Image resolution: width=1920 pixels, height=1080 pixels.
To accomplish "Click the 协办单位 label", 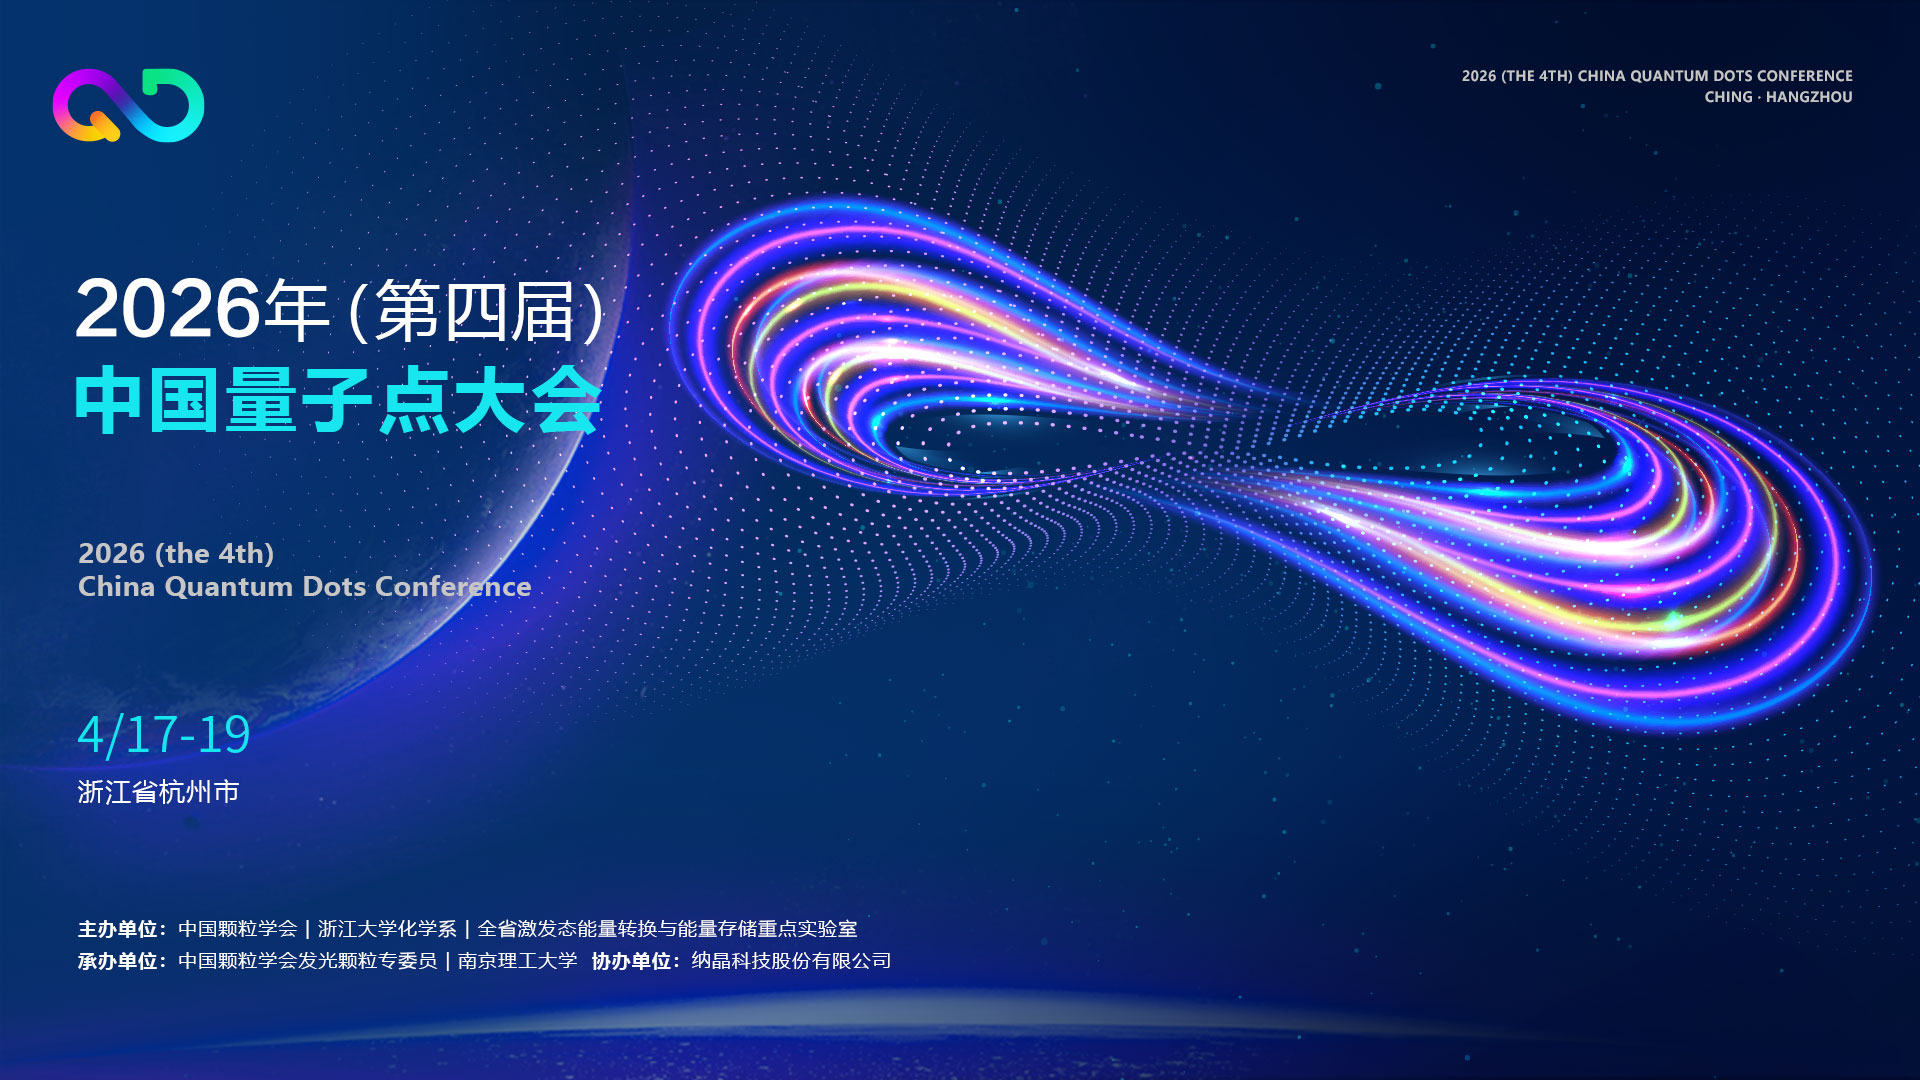I will point(632,961).
